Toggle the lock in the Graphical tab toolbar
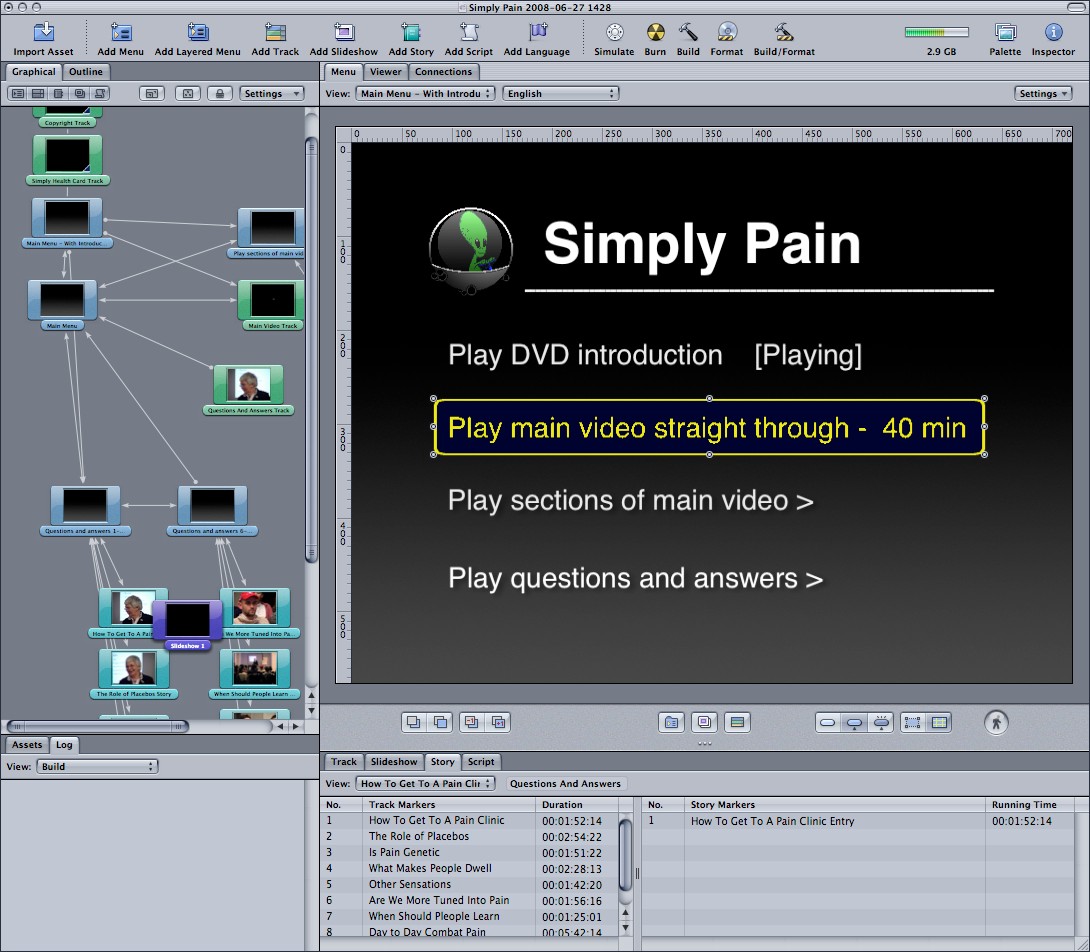The width and height of the screenshot is (1090, 952). 220,93
